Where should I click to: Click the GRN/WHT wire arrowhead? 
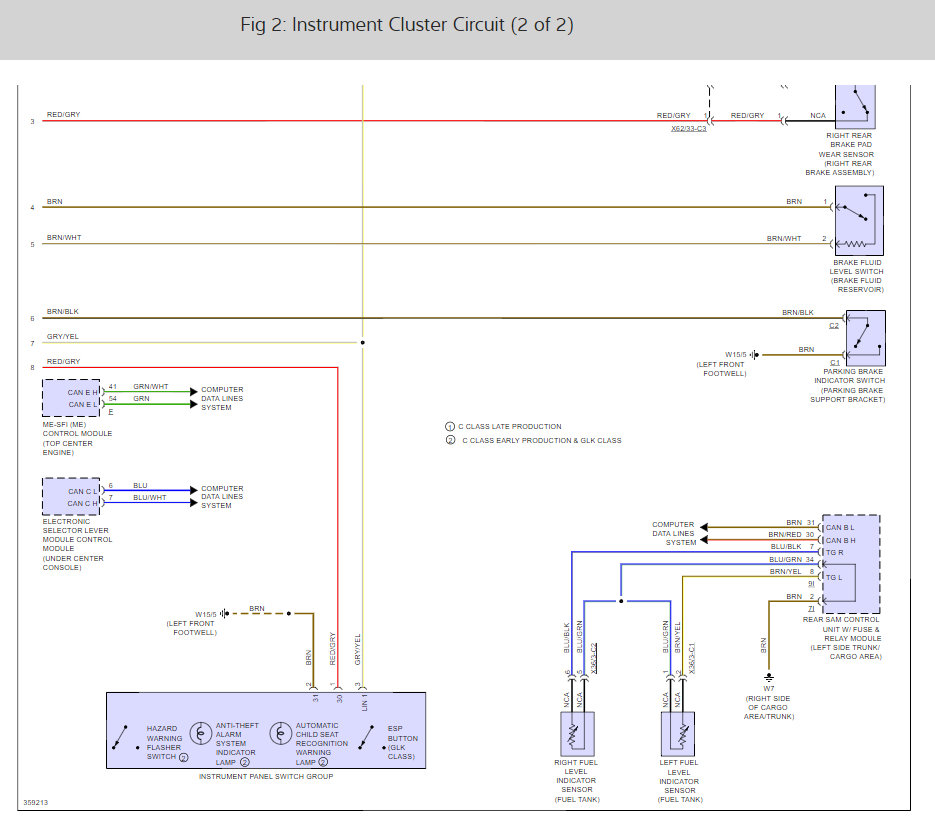point(193,392)
